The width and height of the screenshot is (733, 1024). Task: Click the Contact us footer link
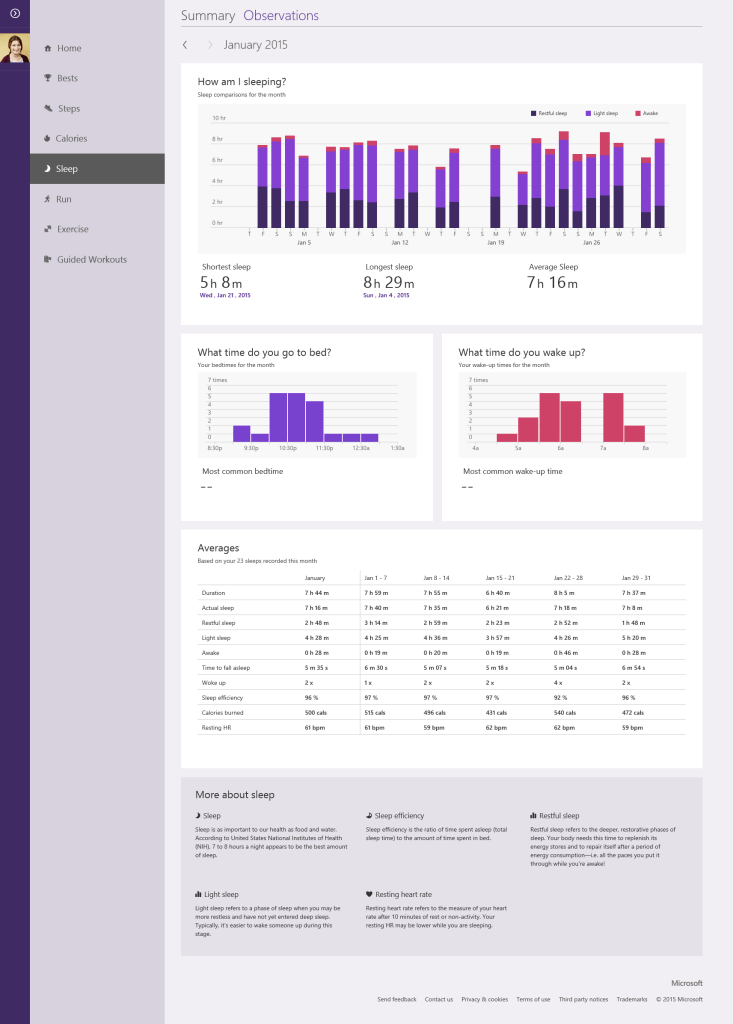pos(439,999)
